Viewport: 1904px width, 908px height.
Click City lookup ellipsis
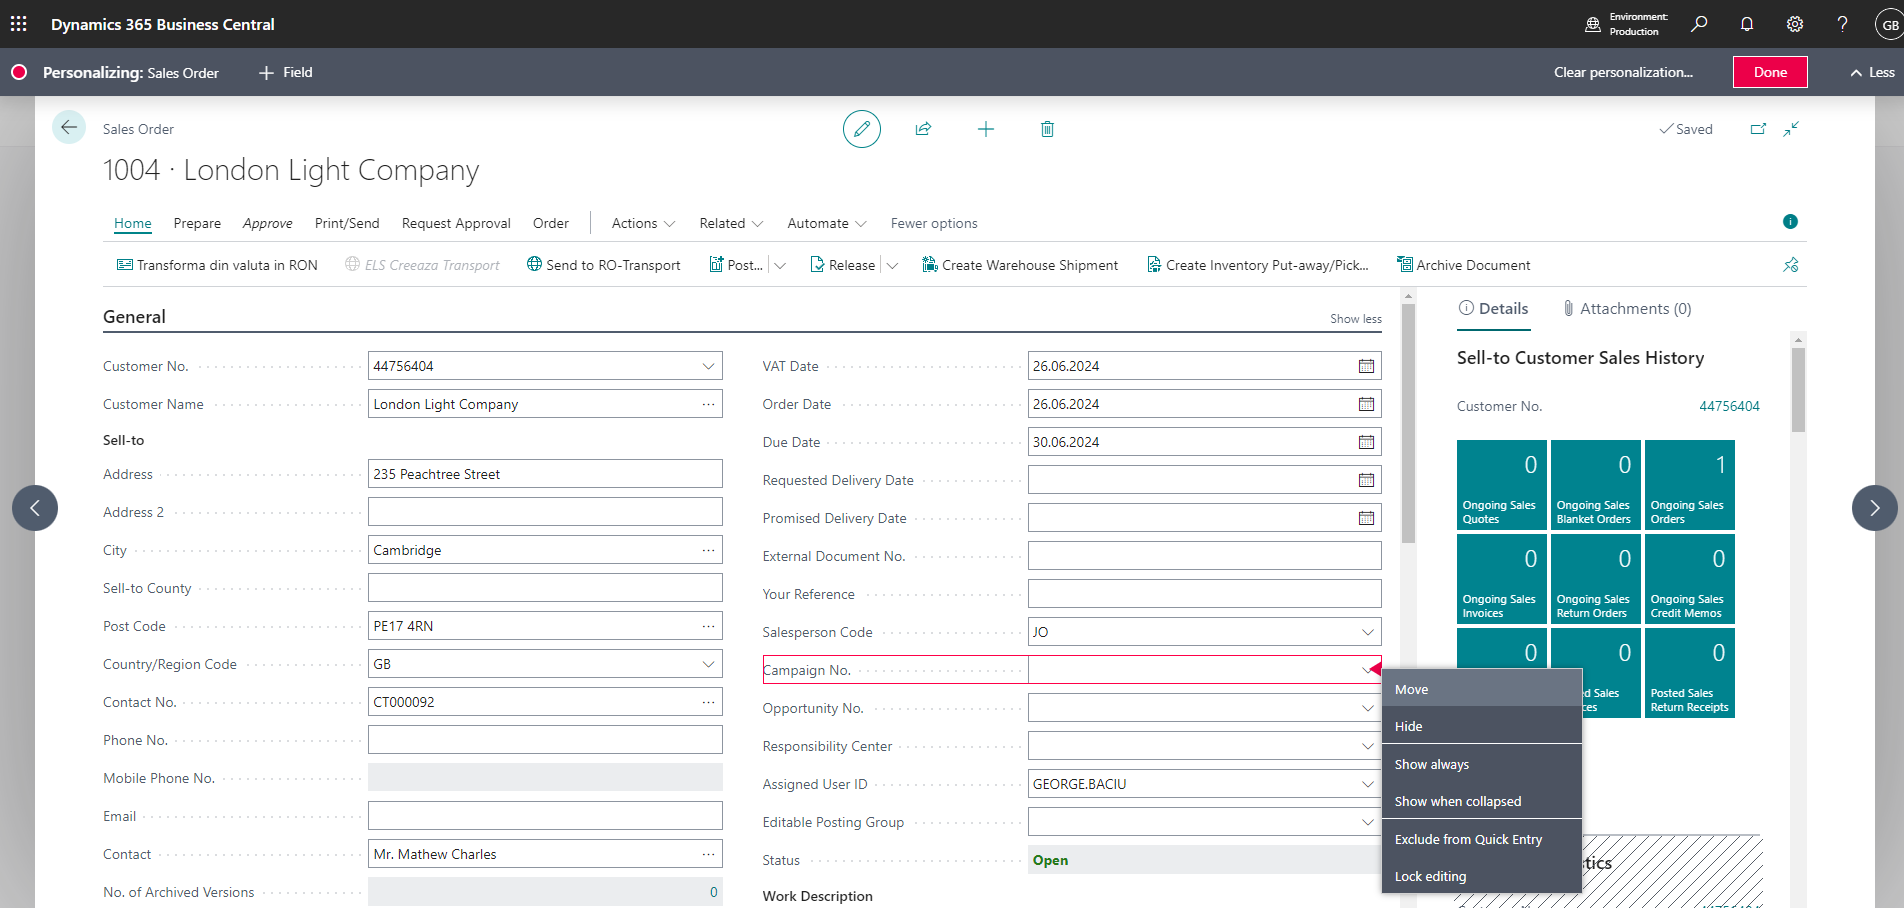click(x=708, y=550)
